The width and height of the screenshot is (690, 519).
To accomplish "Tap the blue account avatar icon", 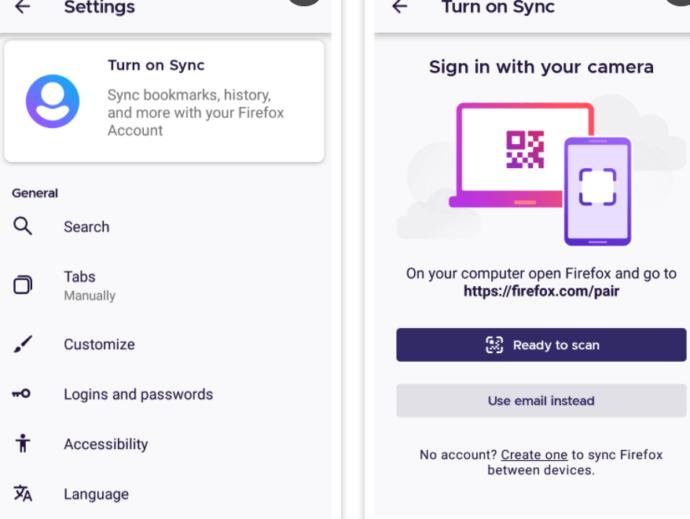I will click(53, 101).
